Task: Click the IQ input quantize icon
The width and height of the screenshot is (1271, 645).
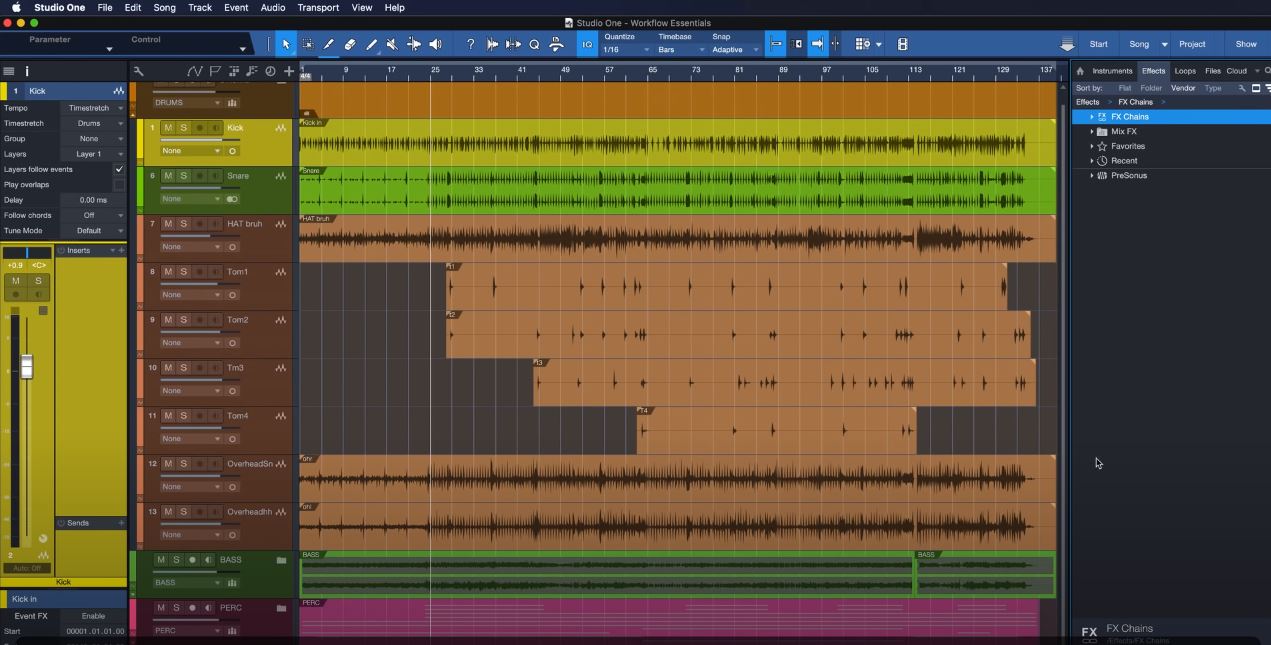Action: pos(587,44)
